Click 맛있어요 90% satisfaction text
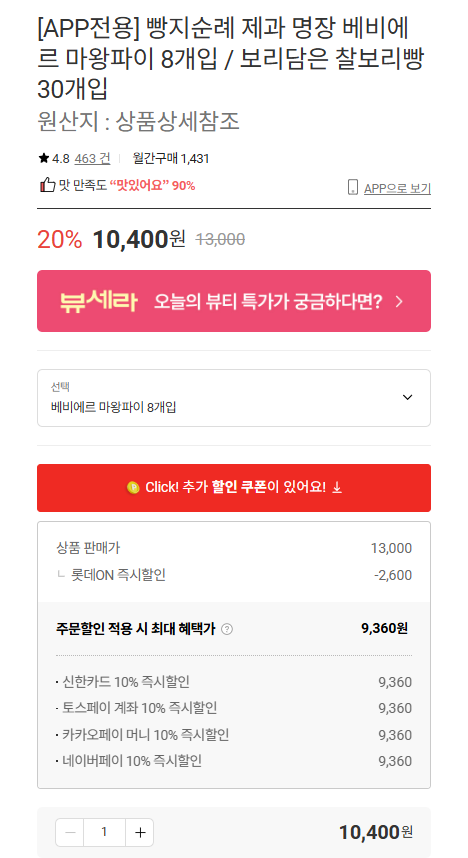 click(x=152, y=186)
